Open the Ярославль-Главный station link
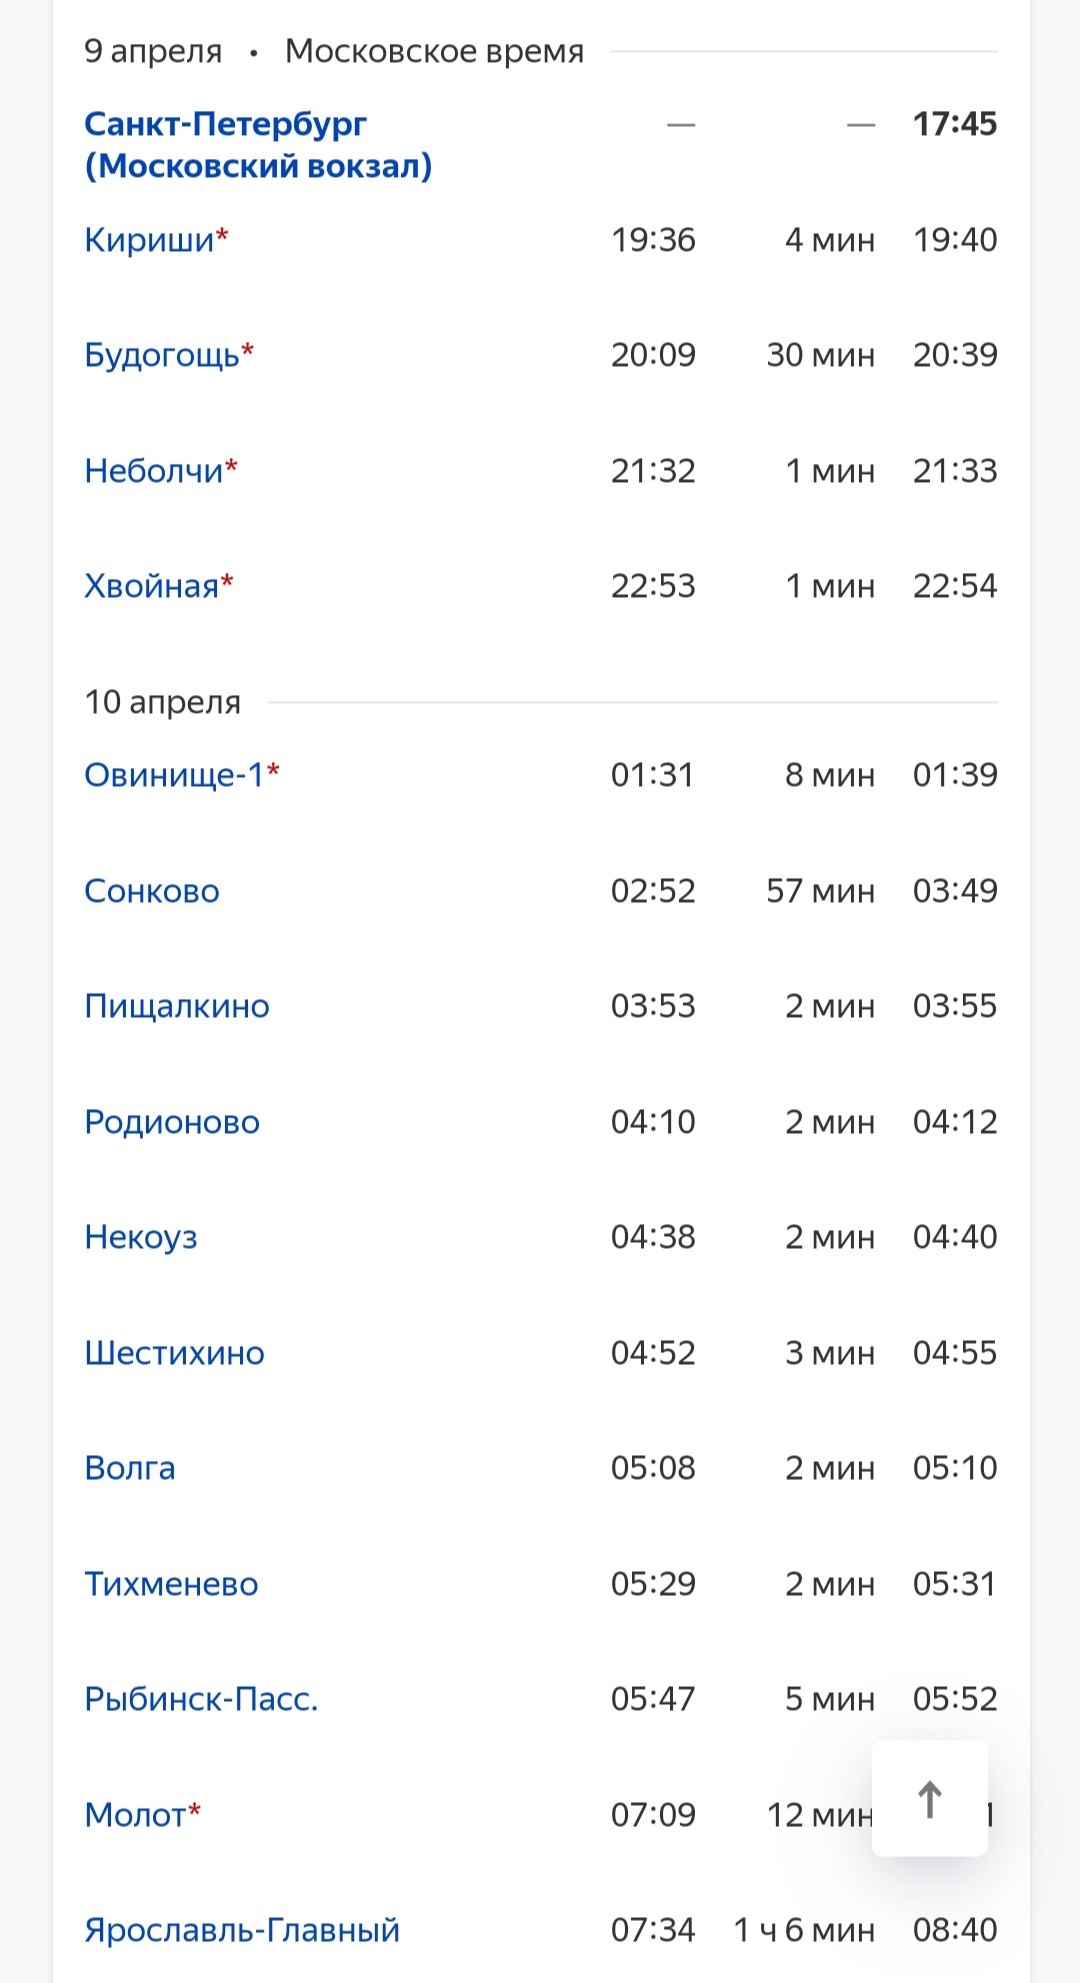 (x=242, y=1930)
